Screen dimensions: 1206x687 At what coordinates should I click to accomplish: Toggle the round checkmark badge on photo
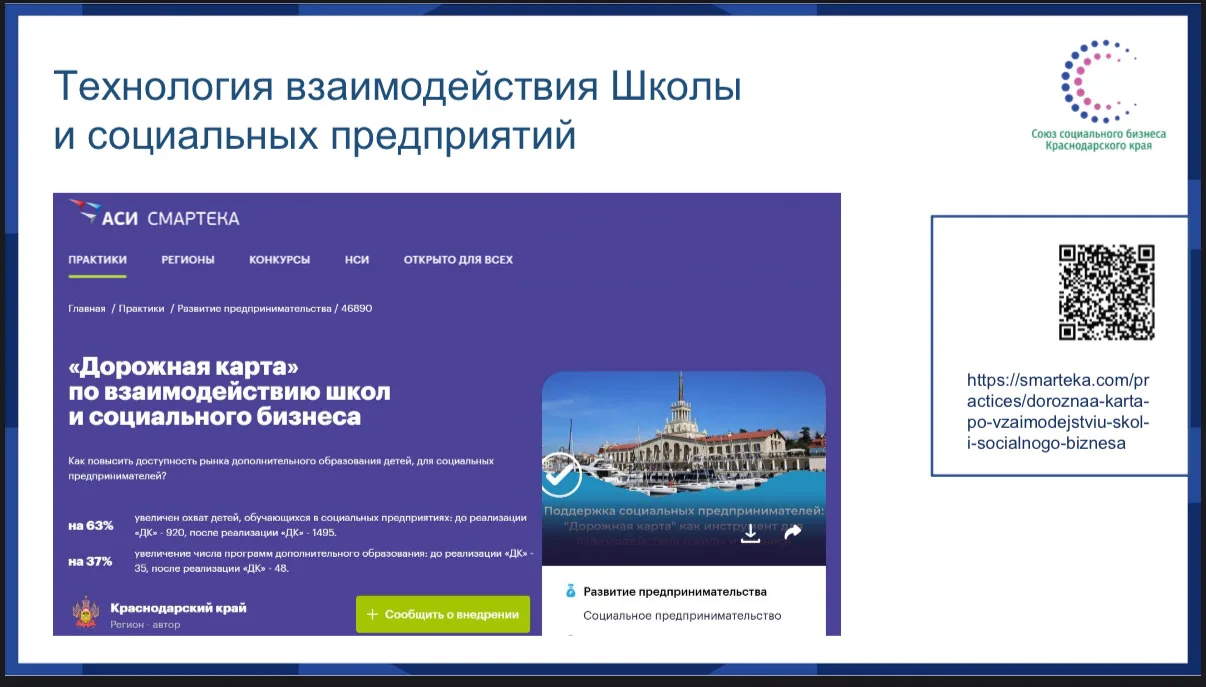[560, 475]
